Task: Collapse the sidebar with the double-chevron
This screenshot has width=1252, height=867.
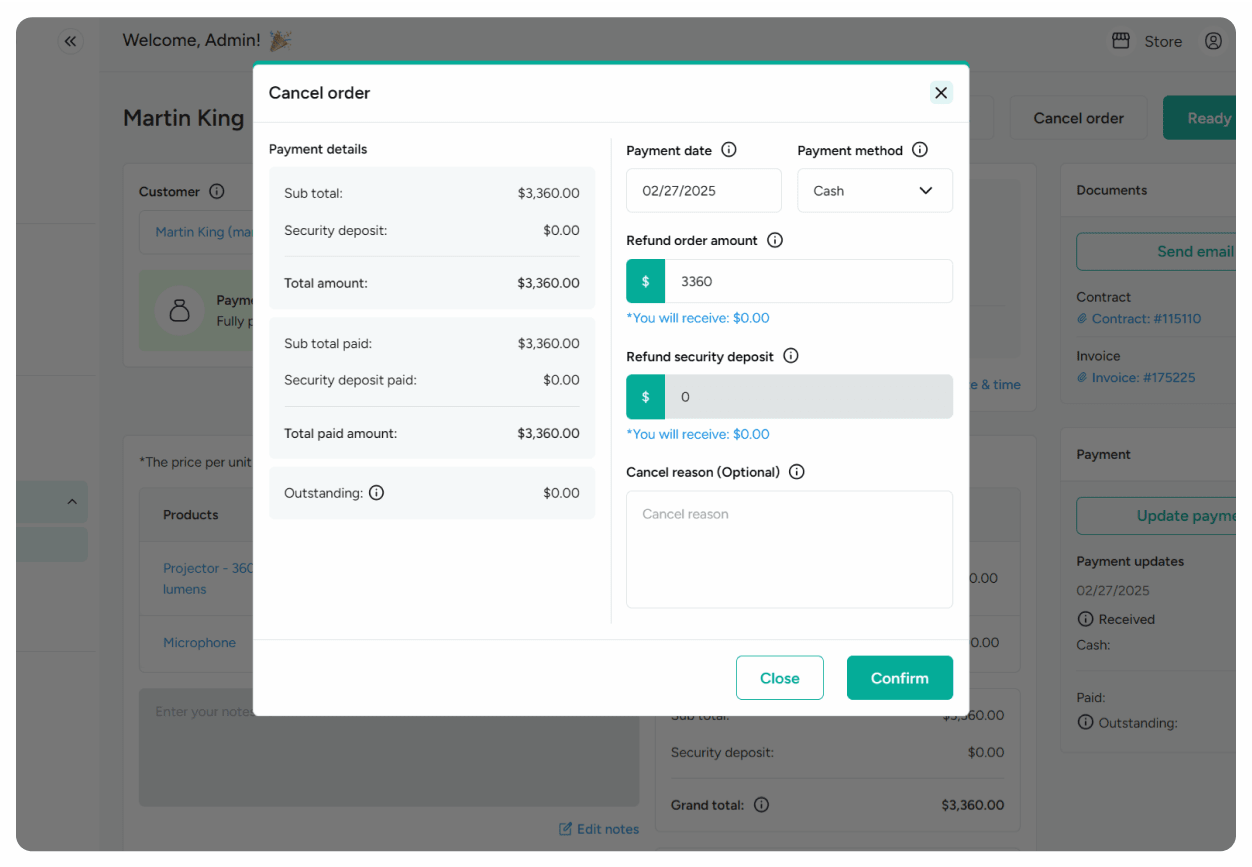Action: click(70, 41)
